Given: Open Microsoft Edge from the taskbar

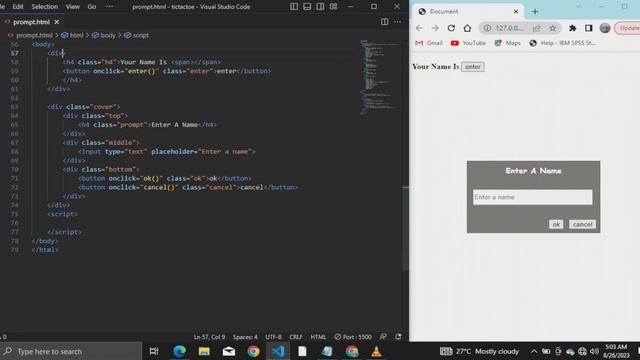Looking at the screenshot, I should tap(179, 351).
